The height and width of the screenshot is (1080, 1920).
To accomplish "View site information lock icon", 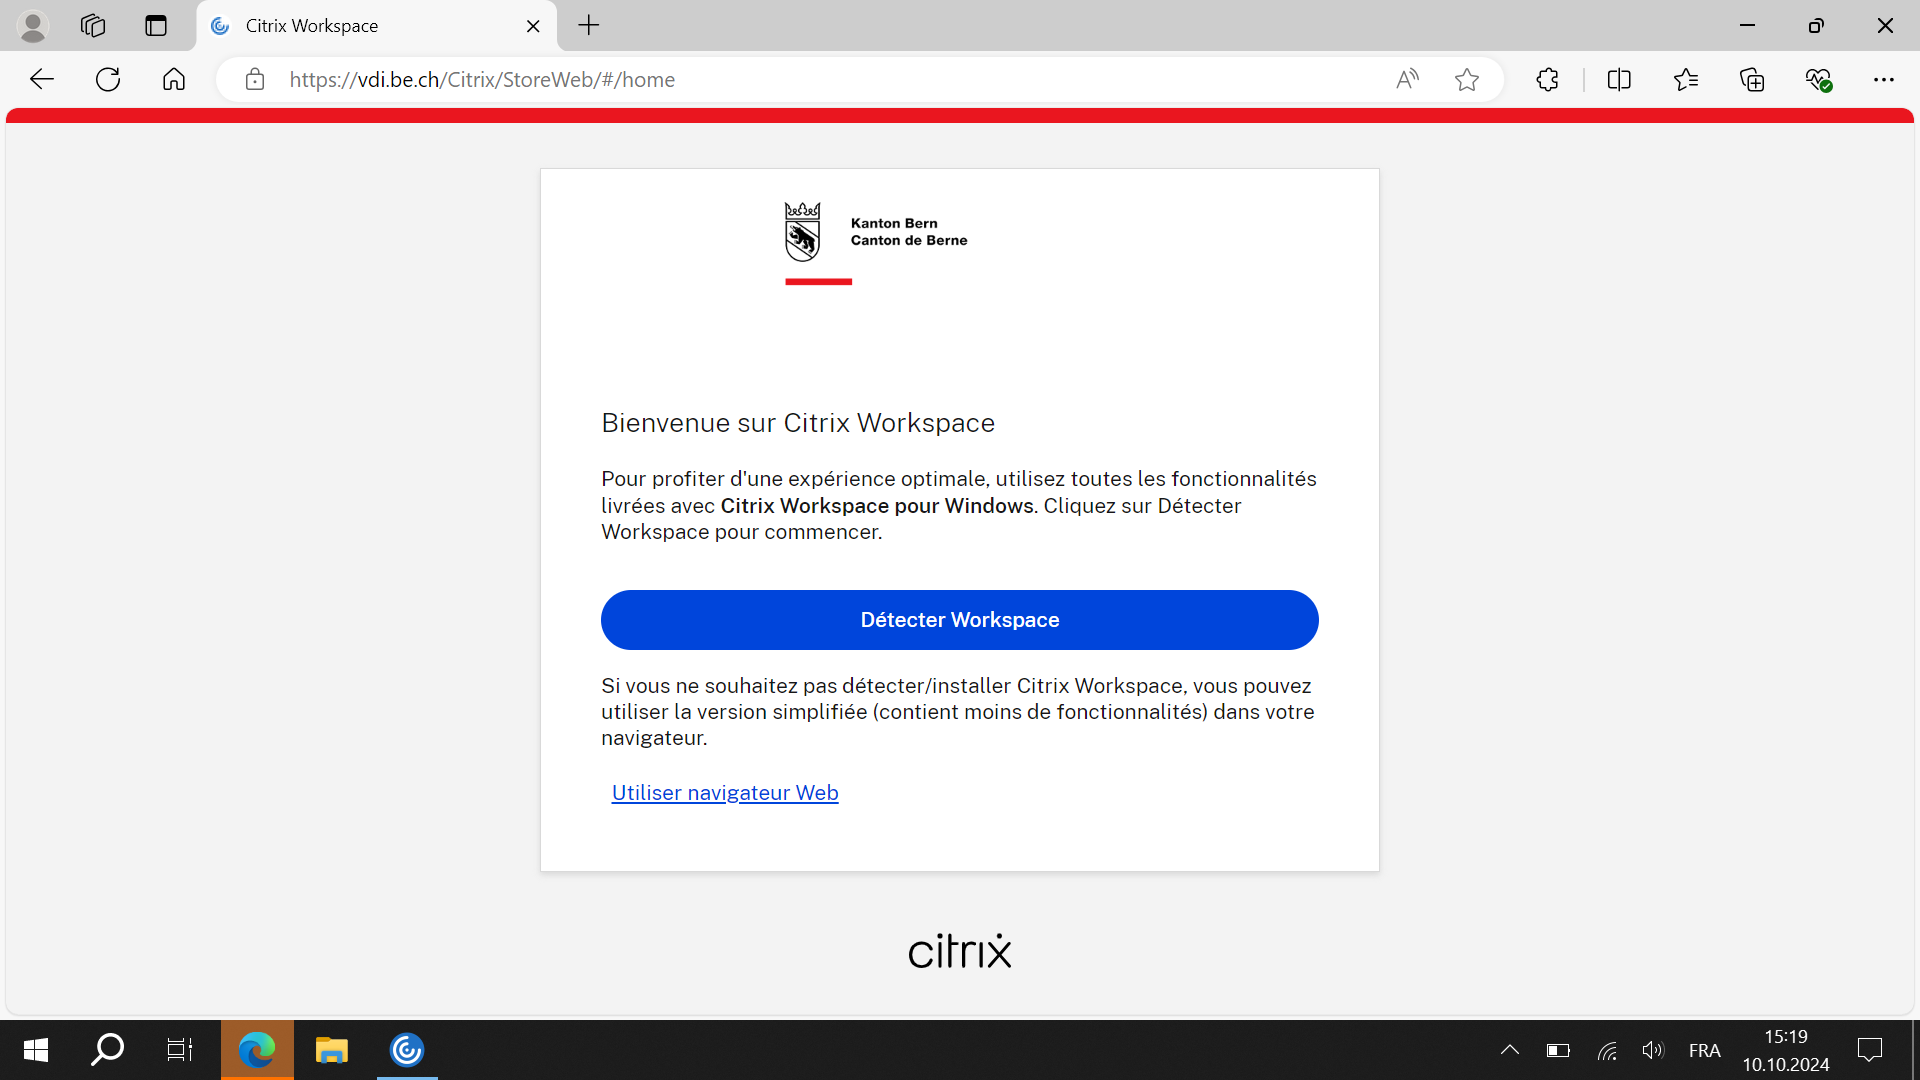I will [255, 80].
